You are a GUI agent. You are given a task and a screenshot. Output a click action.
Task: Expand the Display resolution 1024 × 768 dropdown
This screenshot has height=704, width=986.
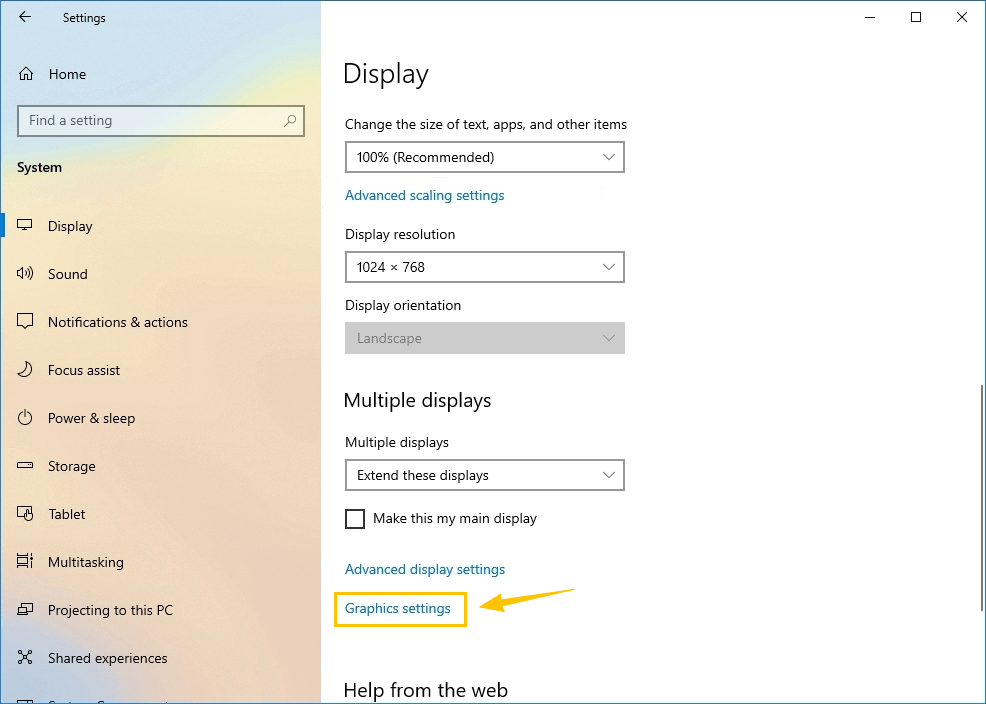[484, 267]
